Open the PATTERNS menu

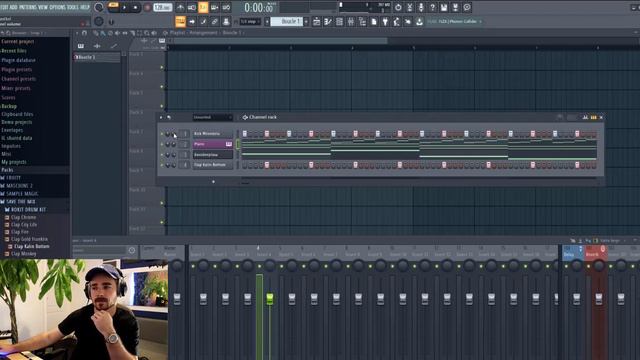click(x=28, y=7)
